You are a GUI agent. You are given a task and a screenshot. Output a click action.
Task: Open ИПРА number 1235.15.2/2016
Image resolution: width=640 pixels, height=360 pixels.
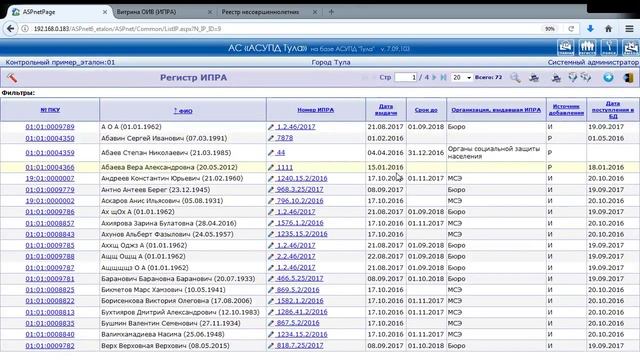(302, 234)
